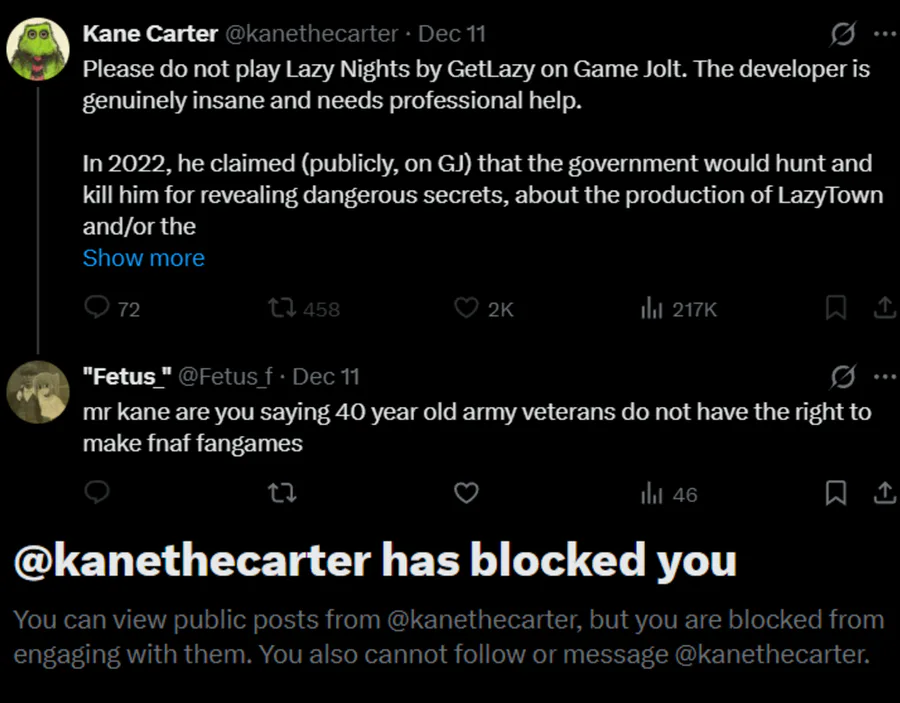The width and height of the screenshot is (900, 703).
Task: Like the "Fetus_" reply
Action: 466,493
